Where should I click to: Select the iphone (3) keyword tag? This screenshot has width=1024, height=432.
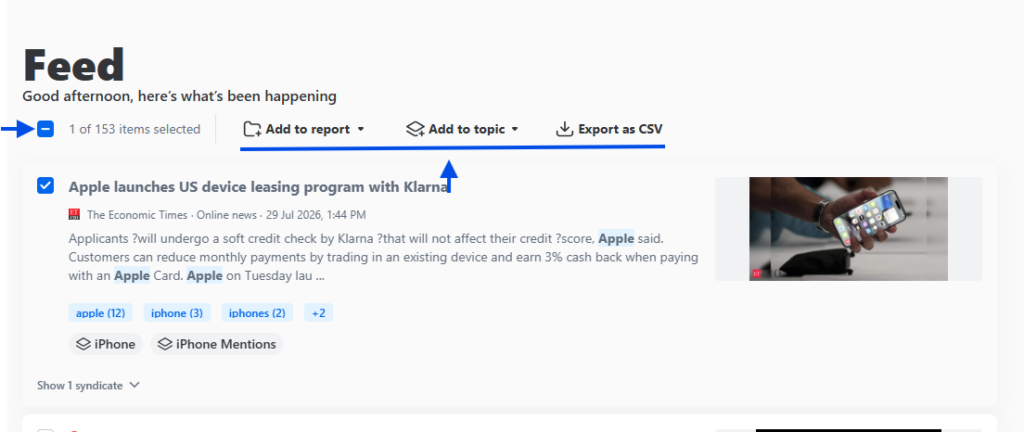pyautogui.click(x=177, y=313)
